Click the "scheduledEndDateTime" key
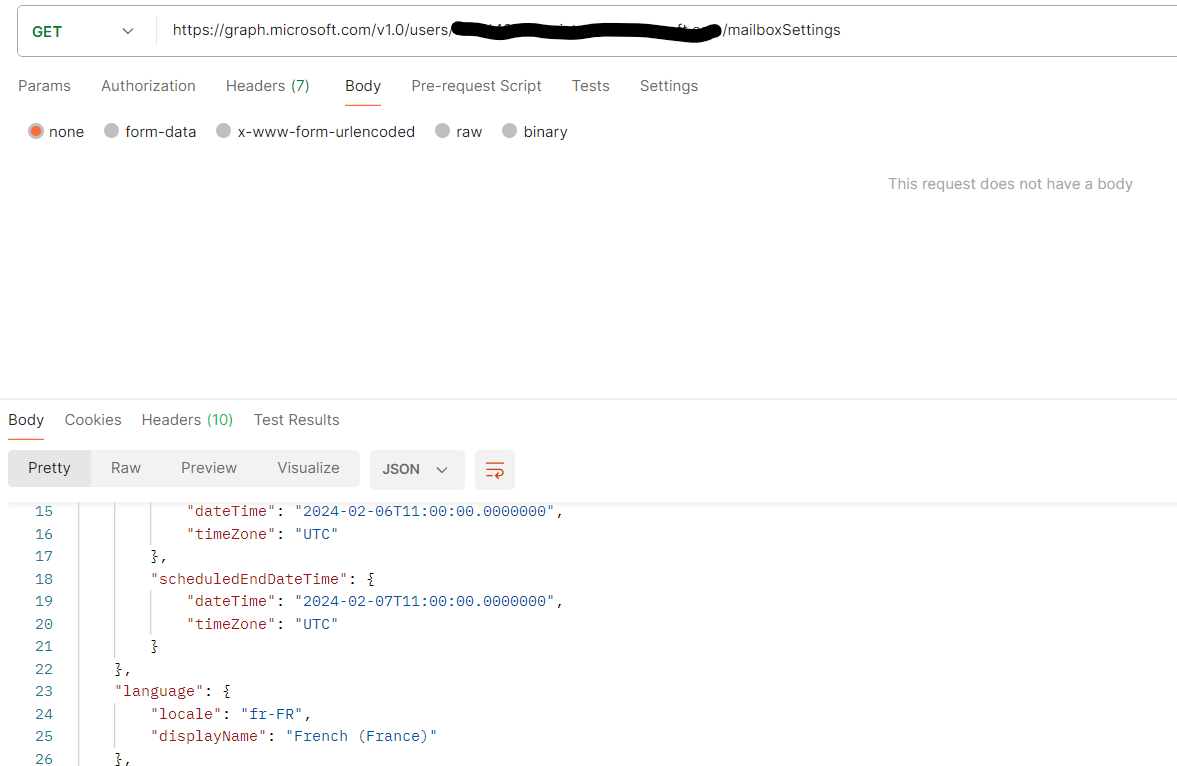Image resolution: width=1177 pixels, height=766 pixels. [248, 579]
